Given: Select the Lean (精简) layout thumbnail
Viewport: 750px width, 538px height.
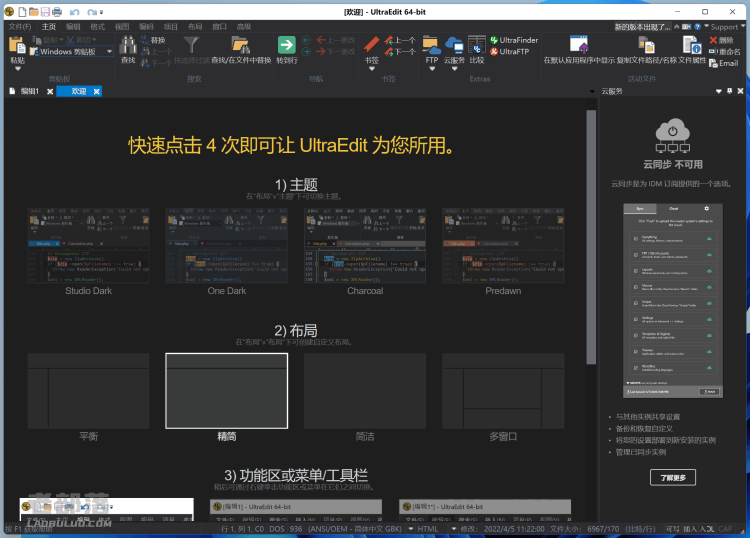Looking at the screenshot, I should coord(227,391).
